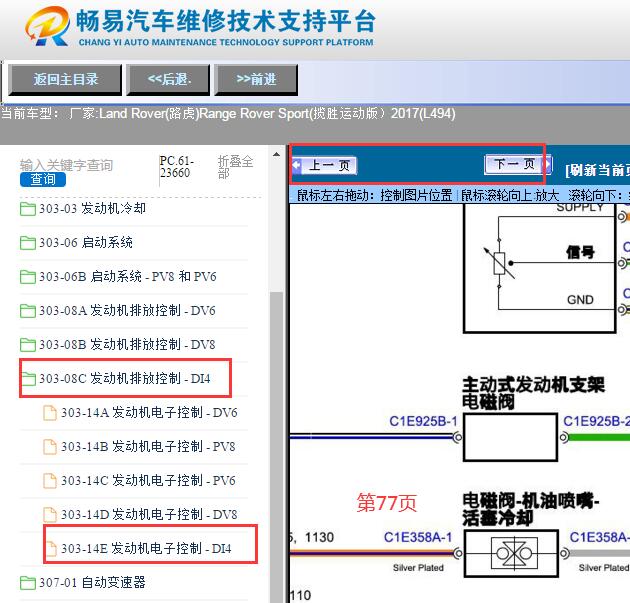Click the tree panel vertical scrollbar thumb

point(276,446)
